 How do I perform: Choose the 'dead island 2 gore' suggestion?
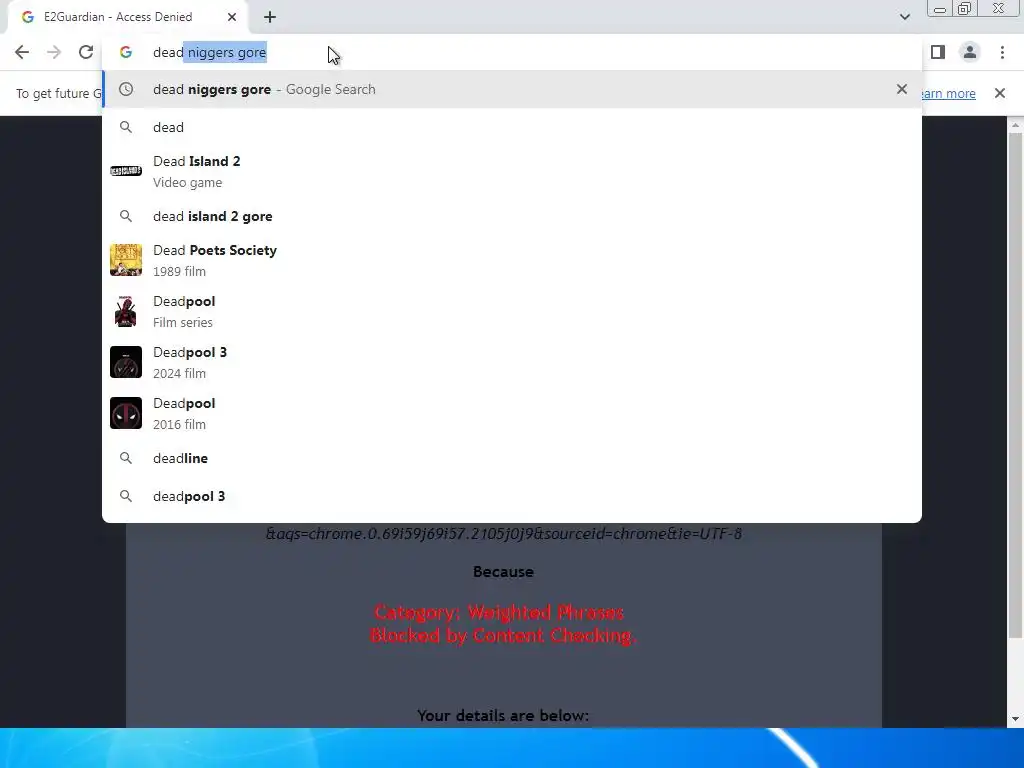512,216
